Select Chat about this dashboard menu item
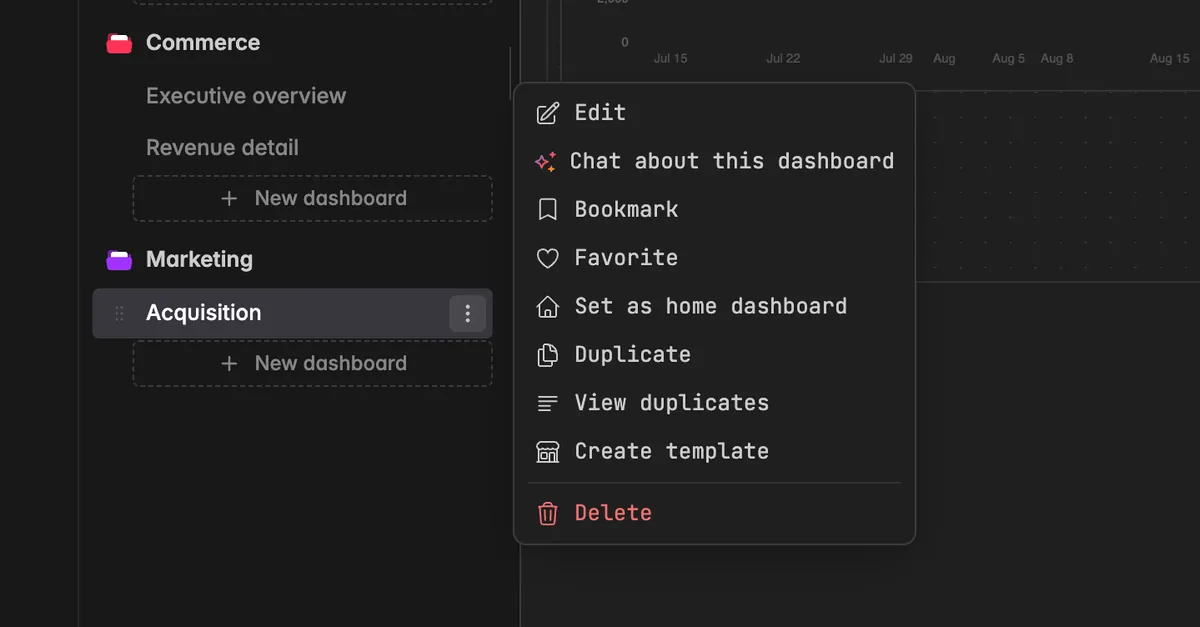The height and width of the screenshot is (627, 1200). tap(714, 161)
